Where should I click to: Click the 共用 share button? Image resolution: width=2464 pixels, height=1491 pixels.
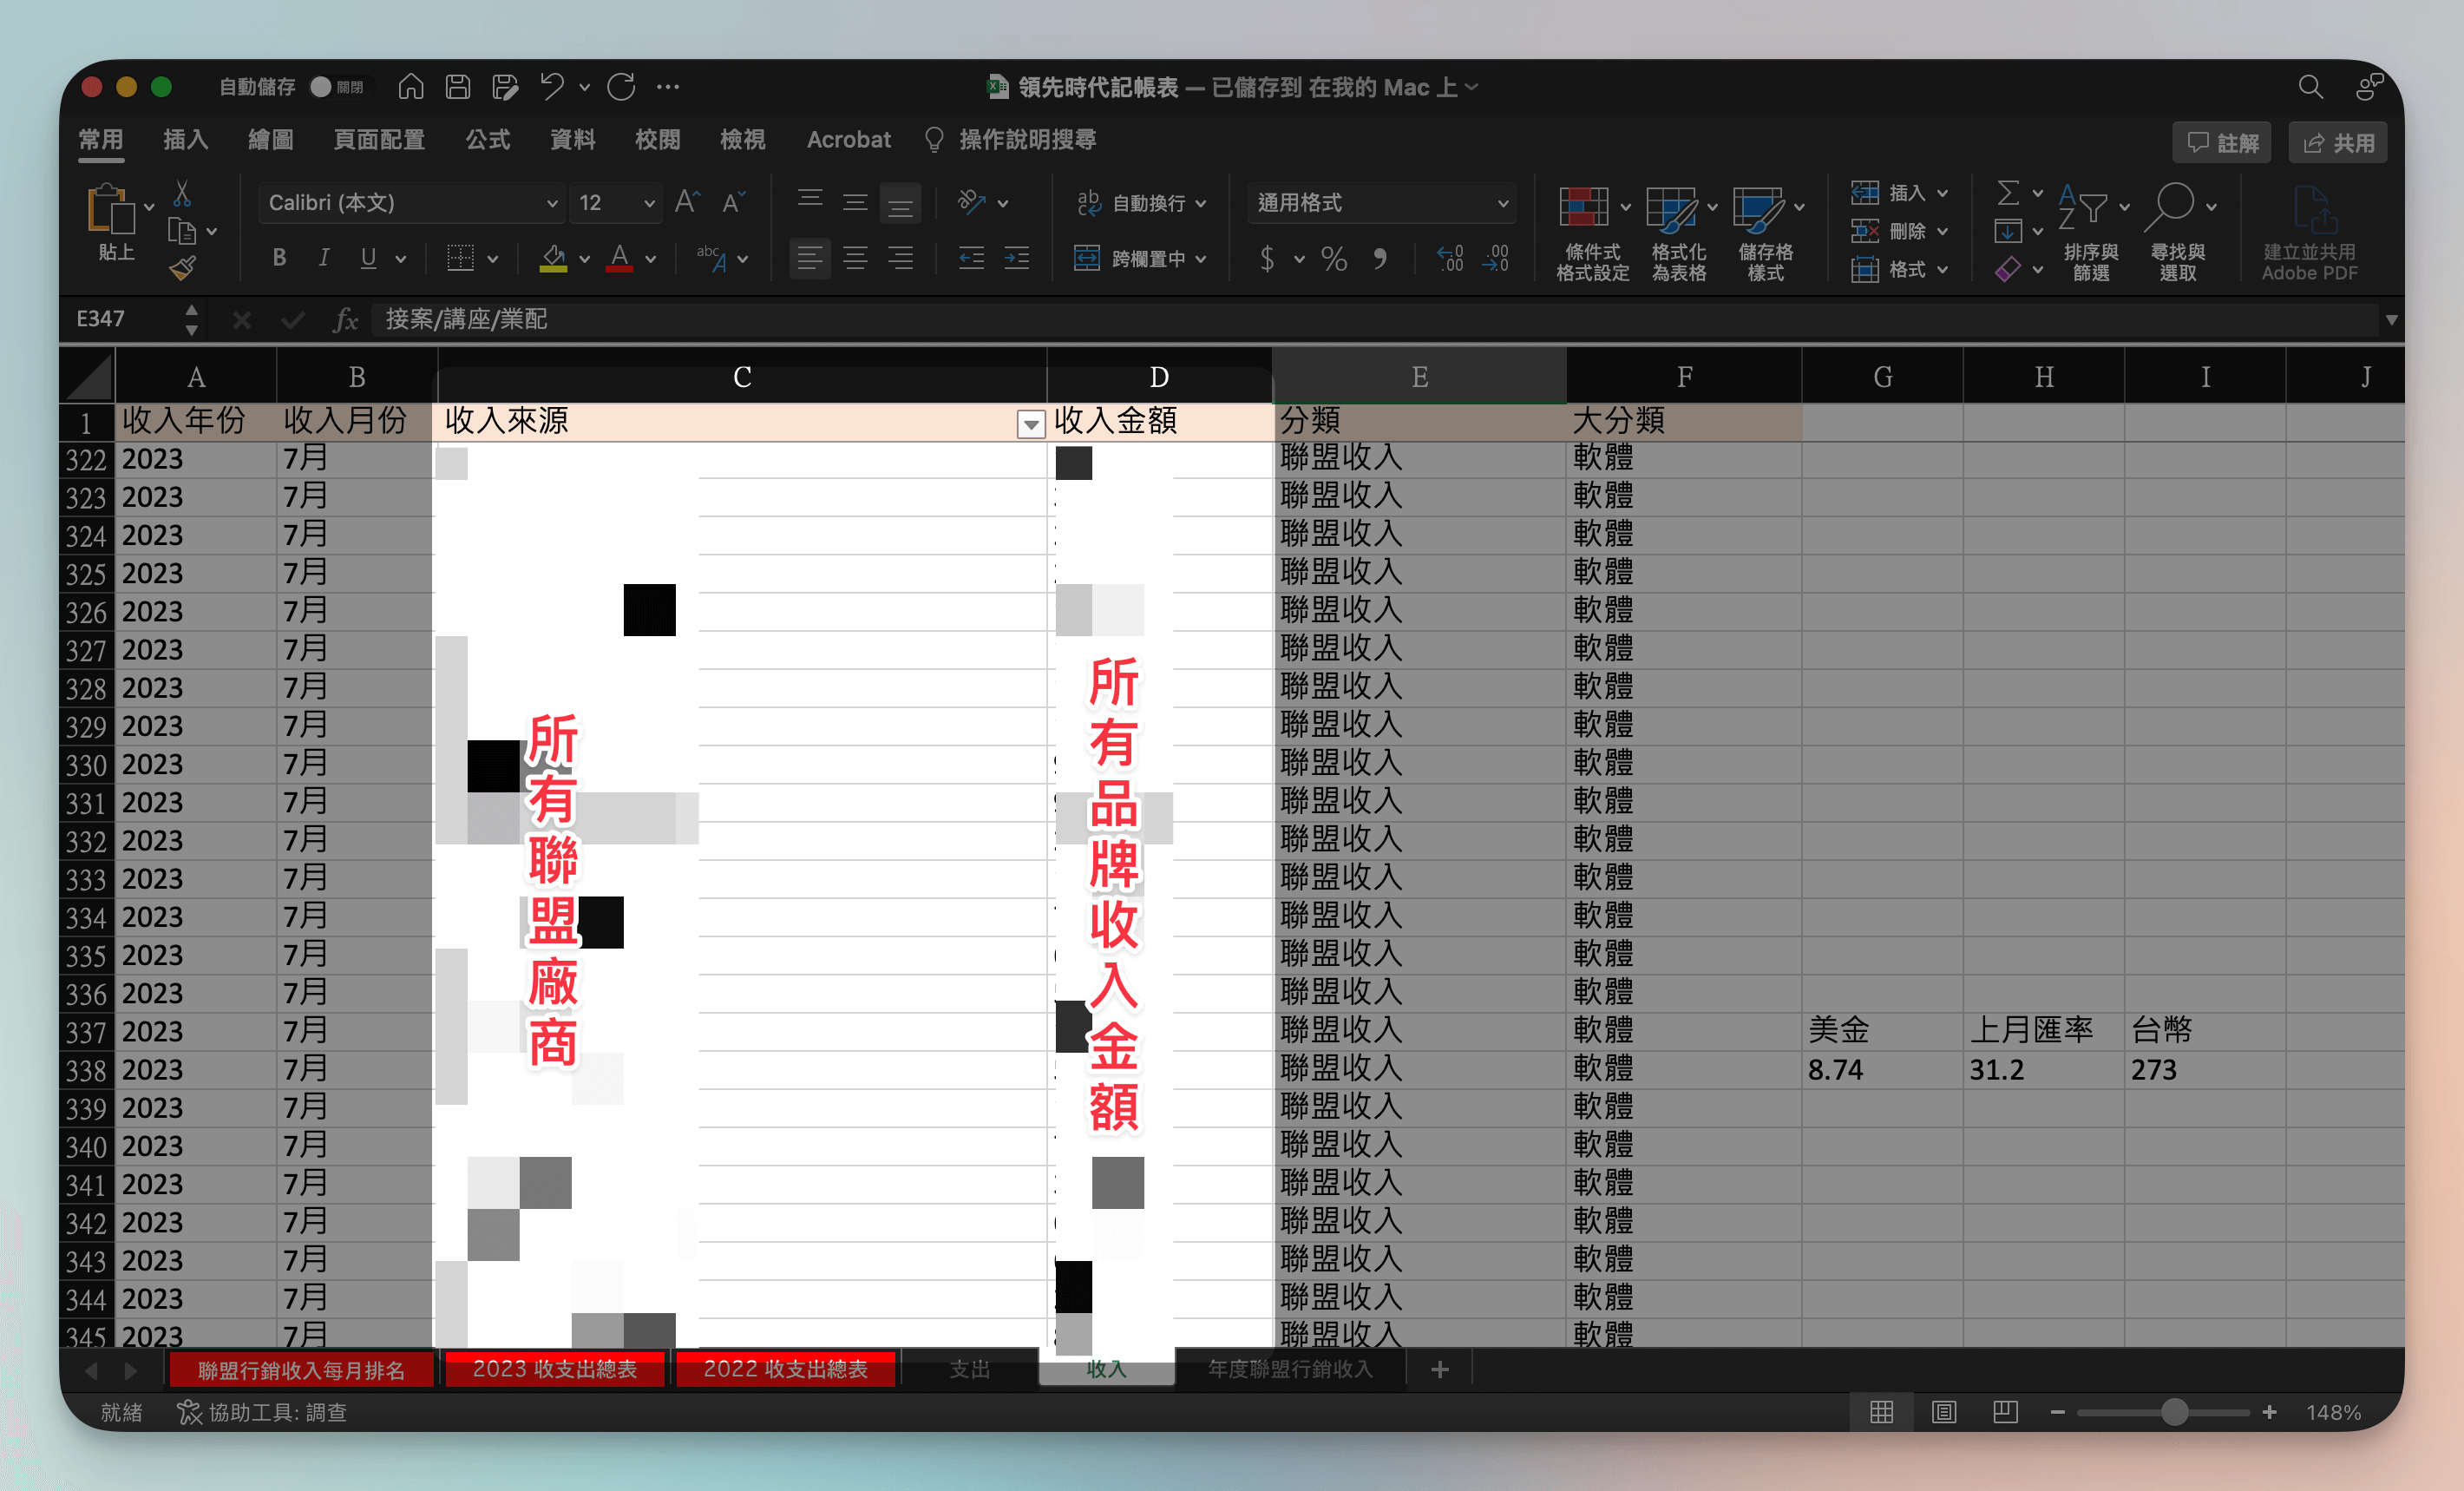[x=2337, y=143]
